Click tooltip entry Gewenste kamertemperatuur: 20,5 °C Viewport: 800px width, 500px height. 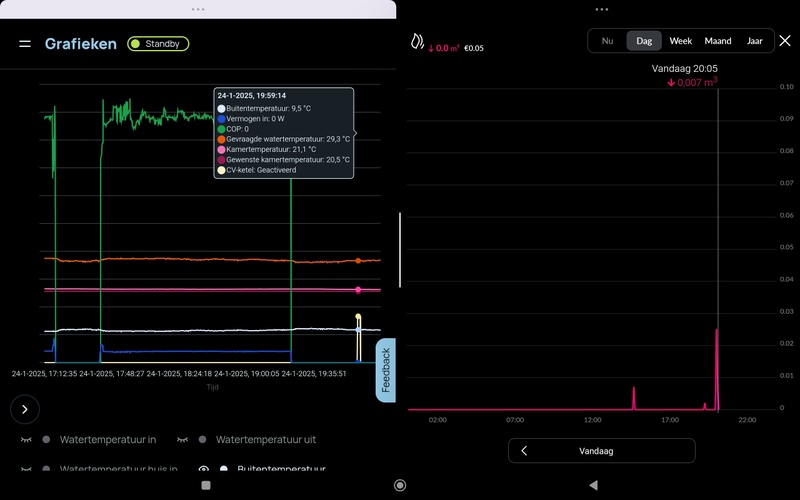point(284,160)
